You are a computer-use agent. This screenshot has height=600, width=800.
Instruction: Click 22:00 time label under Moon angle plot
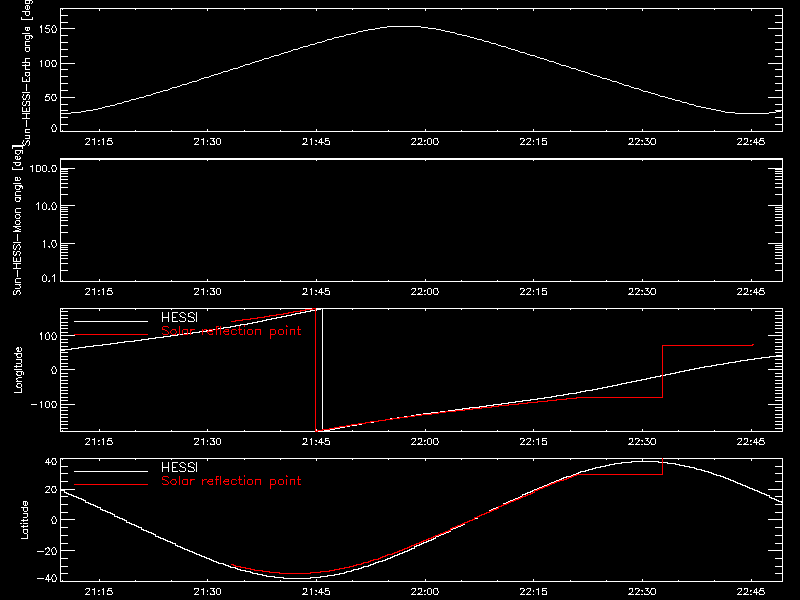424,292
